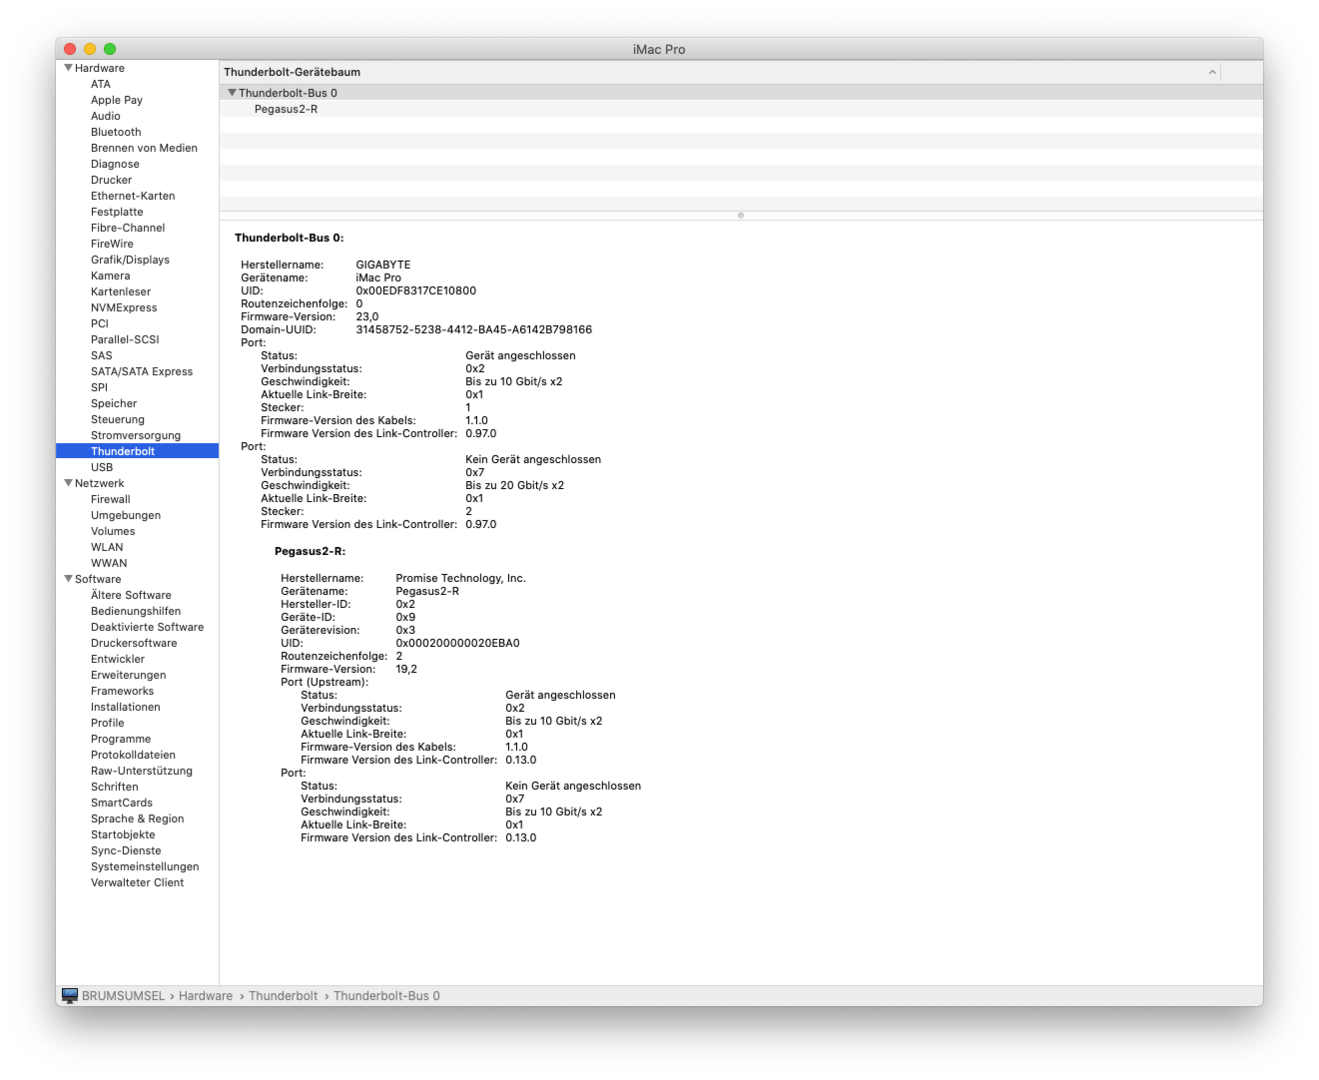Screen dimensions: 1319x1080
Task: Open Protokolldateien entry
Action: pyautogui.click(x=133, y=755)
